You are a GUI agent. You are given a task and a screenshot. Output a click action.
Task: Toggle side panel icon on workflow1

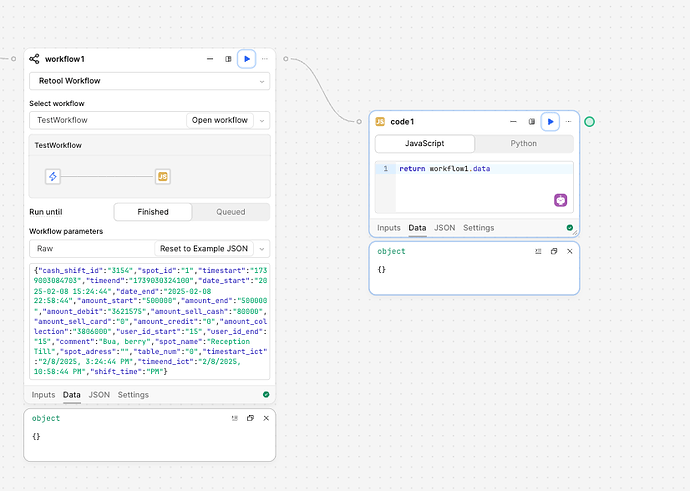(x=228, y=59)
